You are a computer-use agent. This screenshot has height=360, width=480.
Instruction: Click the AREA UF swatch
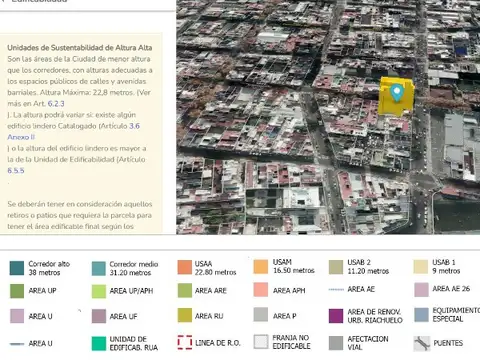point(99,316)
